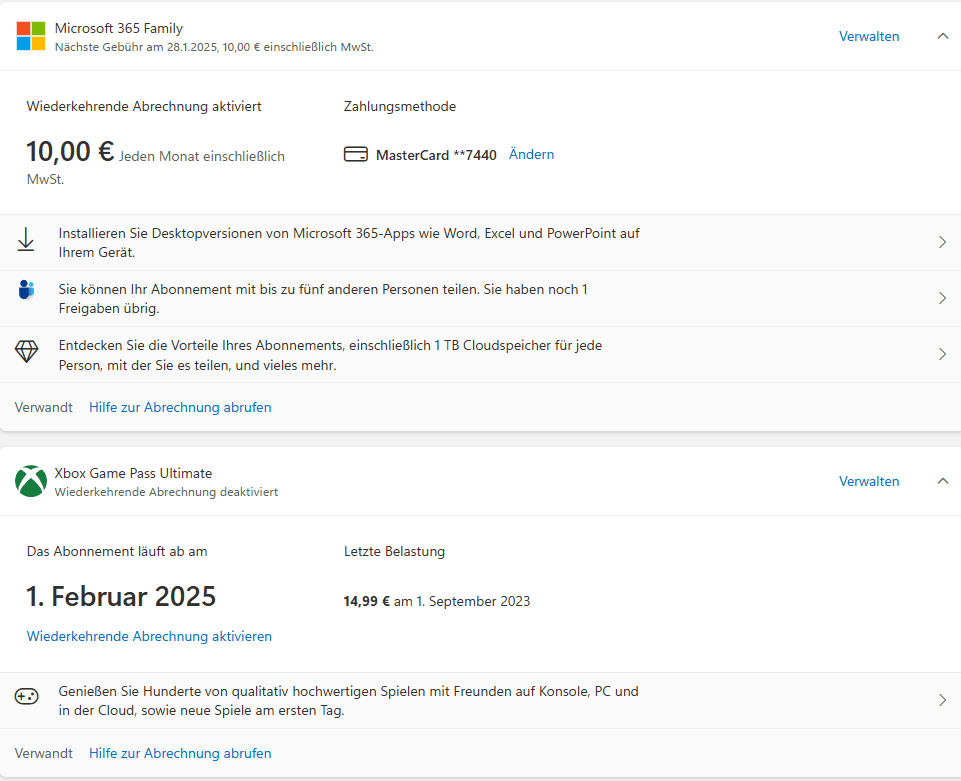Image resolution: width=961 pixels, height=781 pixels.
Task: Click the people sharing icon
Action: pyautogui.click(x=26, y=291)
